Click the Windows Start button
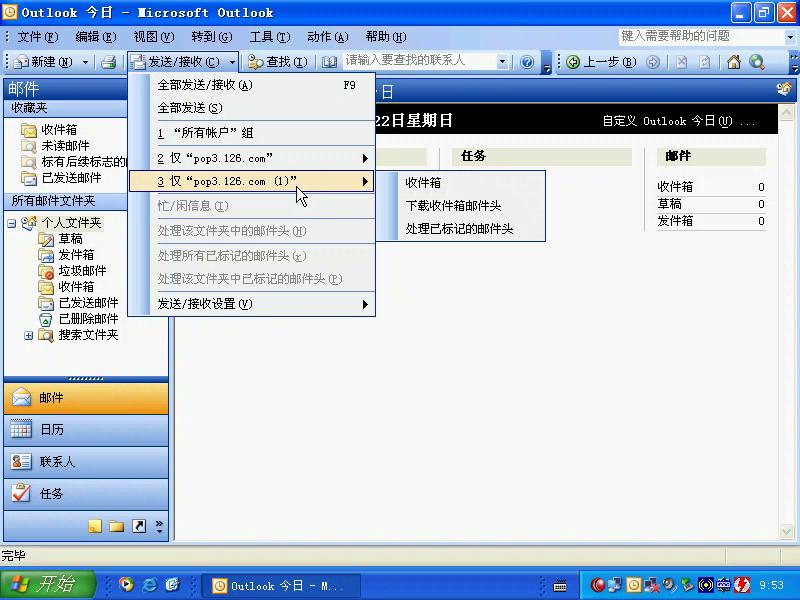Screen dimensions: 800x600 coord(48,585)
